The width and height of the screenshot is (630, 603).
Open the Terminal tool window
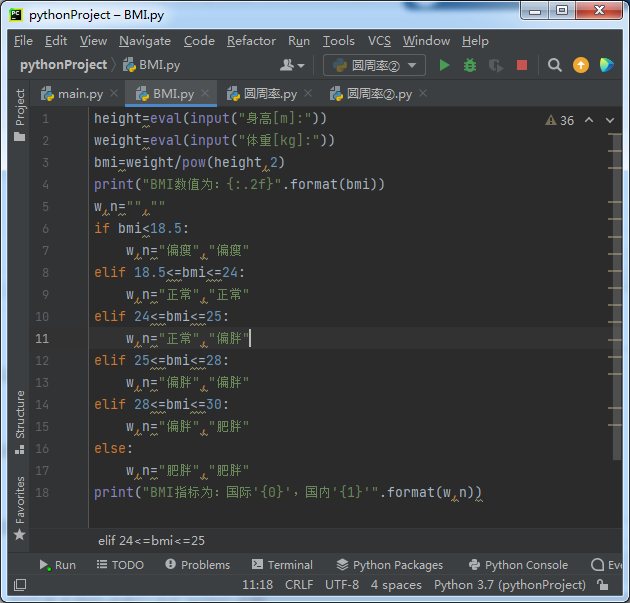pos(282,565)
